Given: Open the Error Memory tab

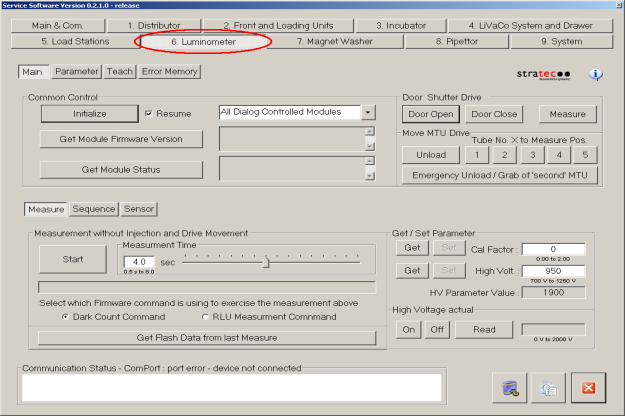Looking at the screenshot, I should (x=170, y=72).
